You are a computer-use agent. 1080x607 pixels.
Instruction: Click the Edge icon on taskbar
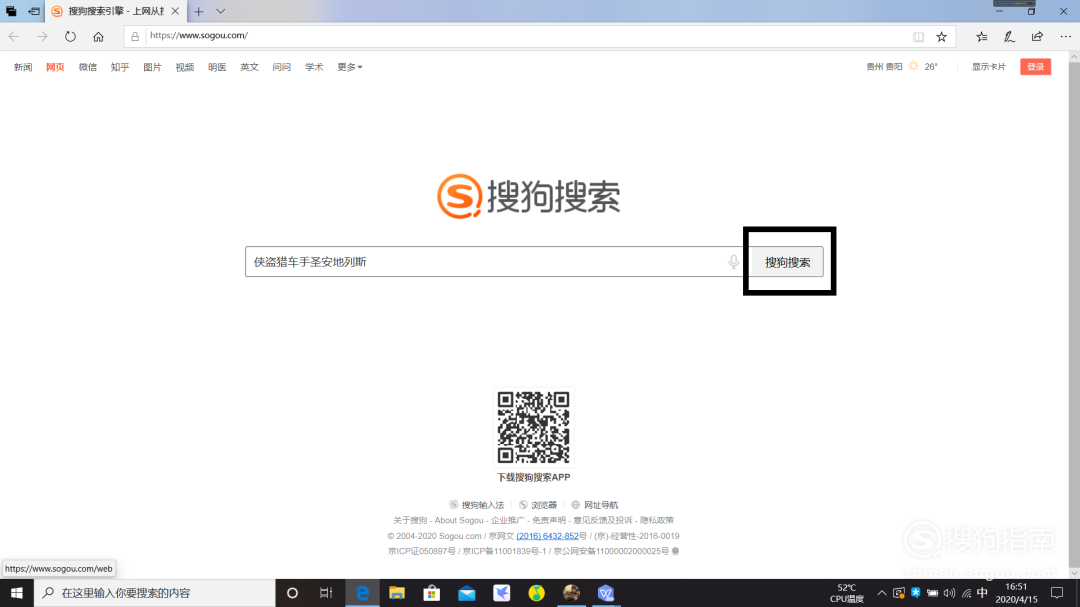click(362, 593)
